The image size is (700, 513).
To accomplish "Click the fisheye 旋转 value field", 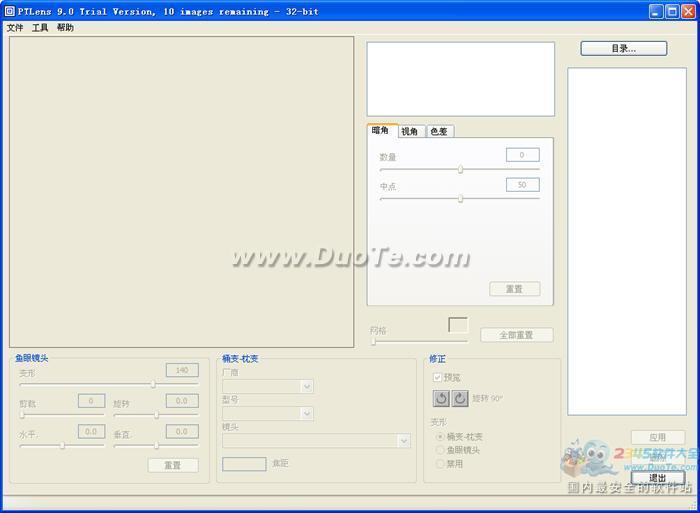I will pos(182,401).
